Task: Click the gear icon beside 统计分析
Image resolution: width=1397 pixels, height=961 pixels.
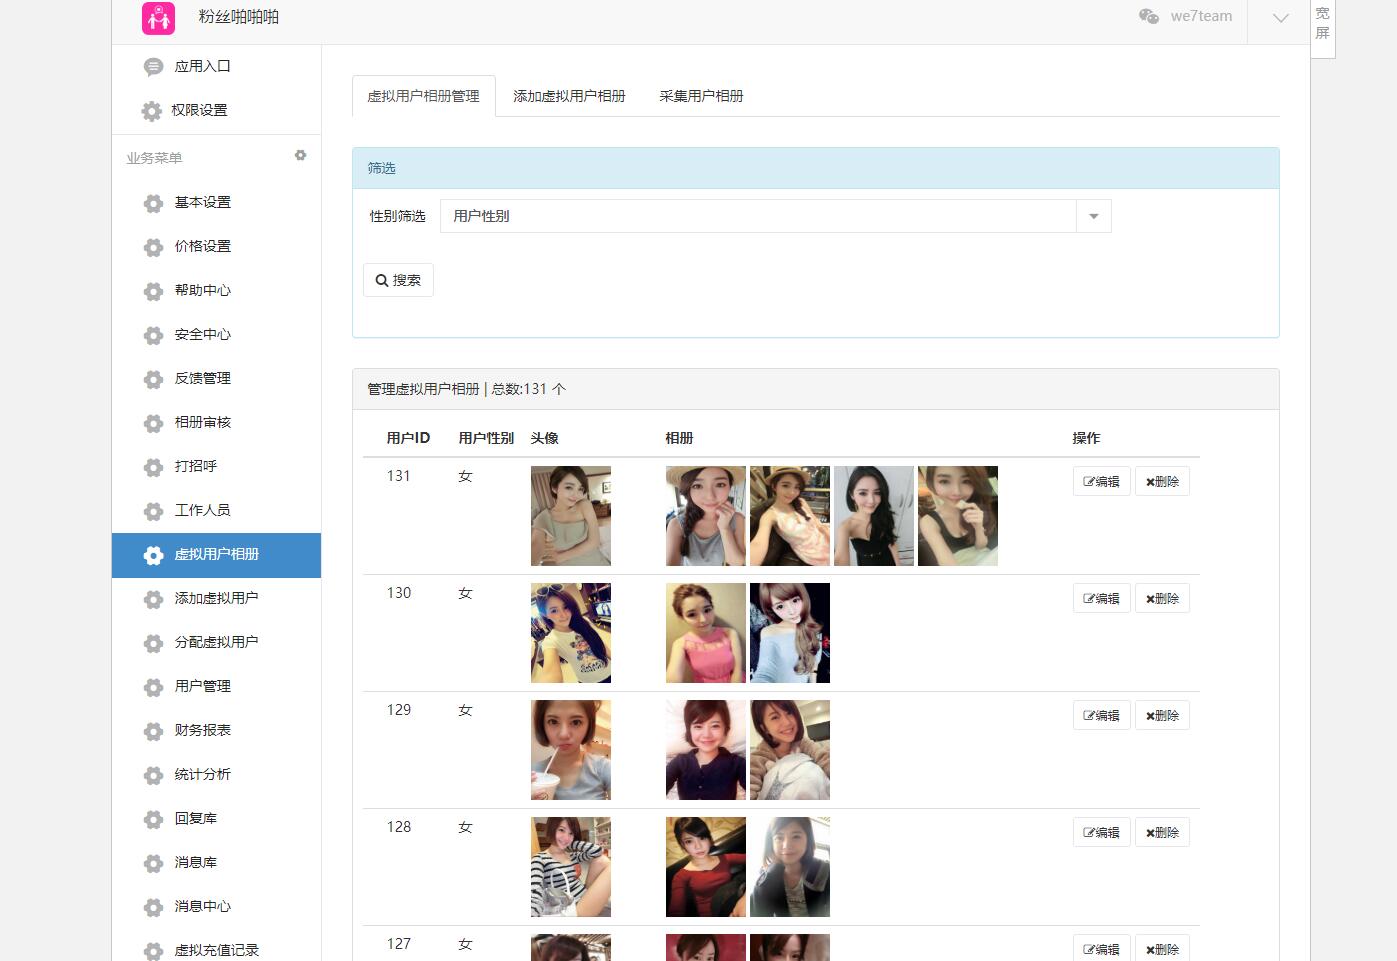Action: pos(153,775)
